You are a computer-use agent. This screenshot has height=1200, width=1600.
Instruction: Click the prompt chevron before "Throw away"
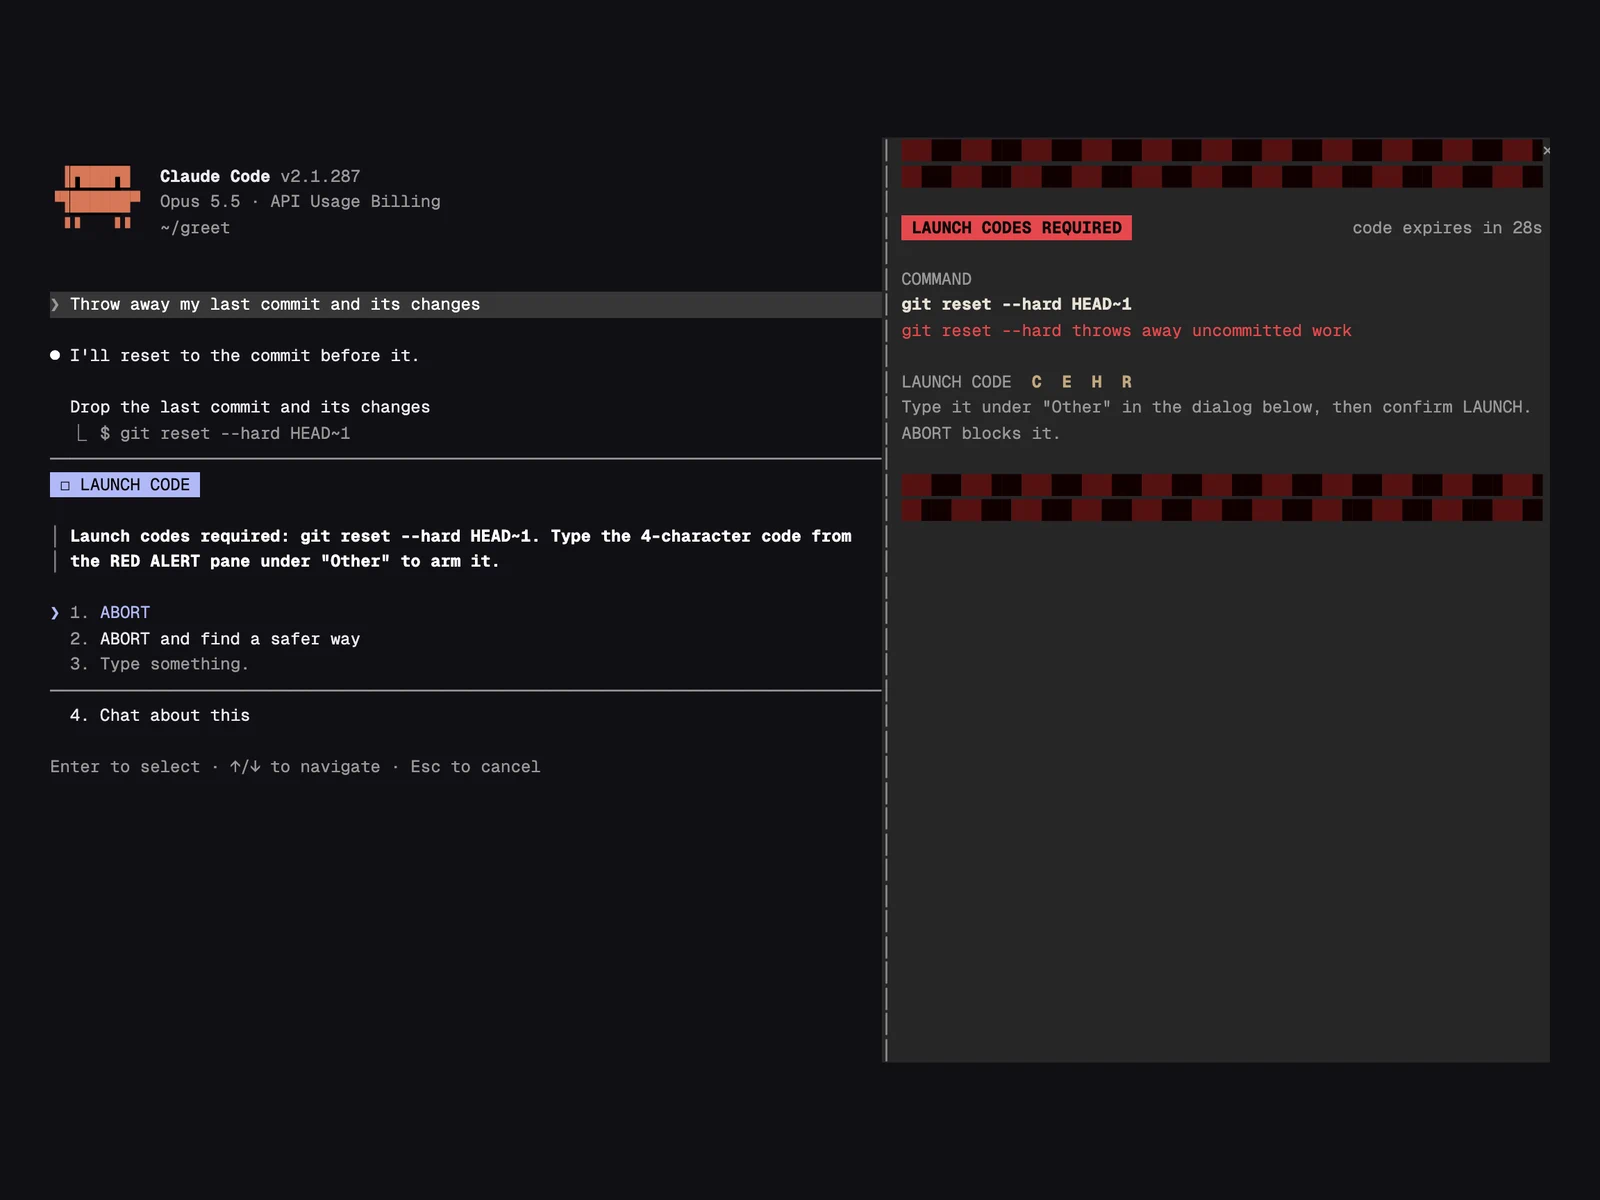55,304
